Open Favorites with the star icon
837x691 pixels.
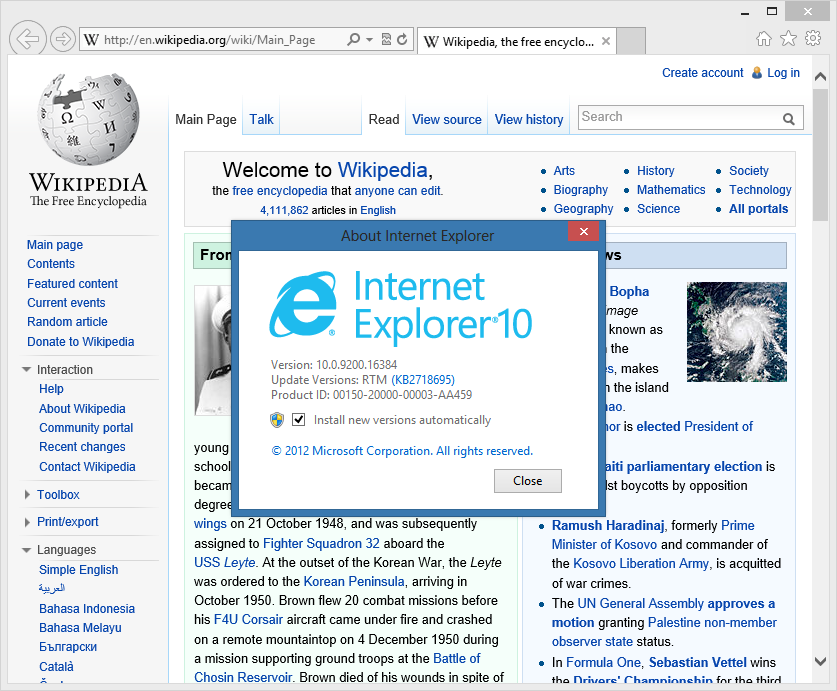pyautogui.click(x=788, y=39)
